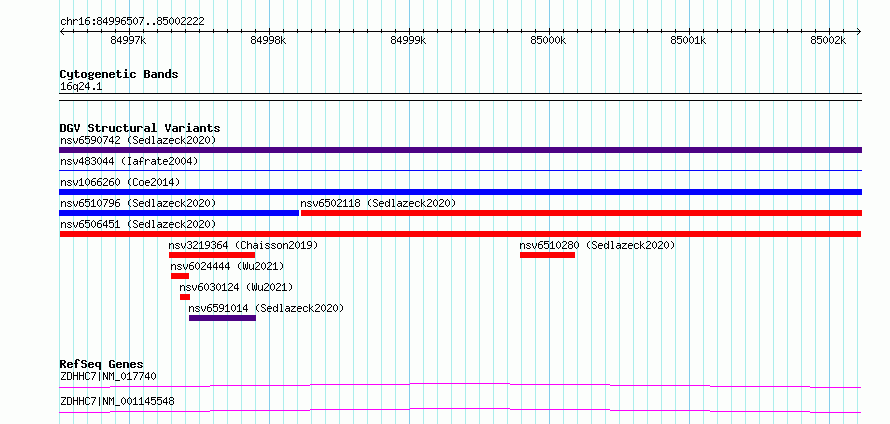The image size is (890, 424).
Task: Click the 84997k ruler label
Action: tap(129, 40)
